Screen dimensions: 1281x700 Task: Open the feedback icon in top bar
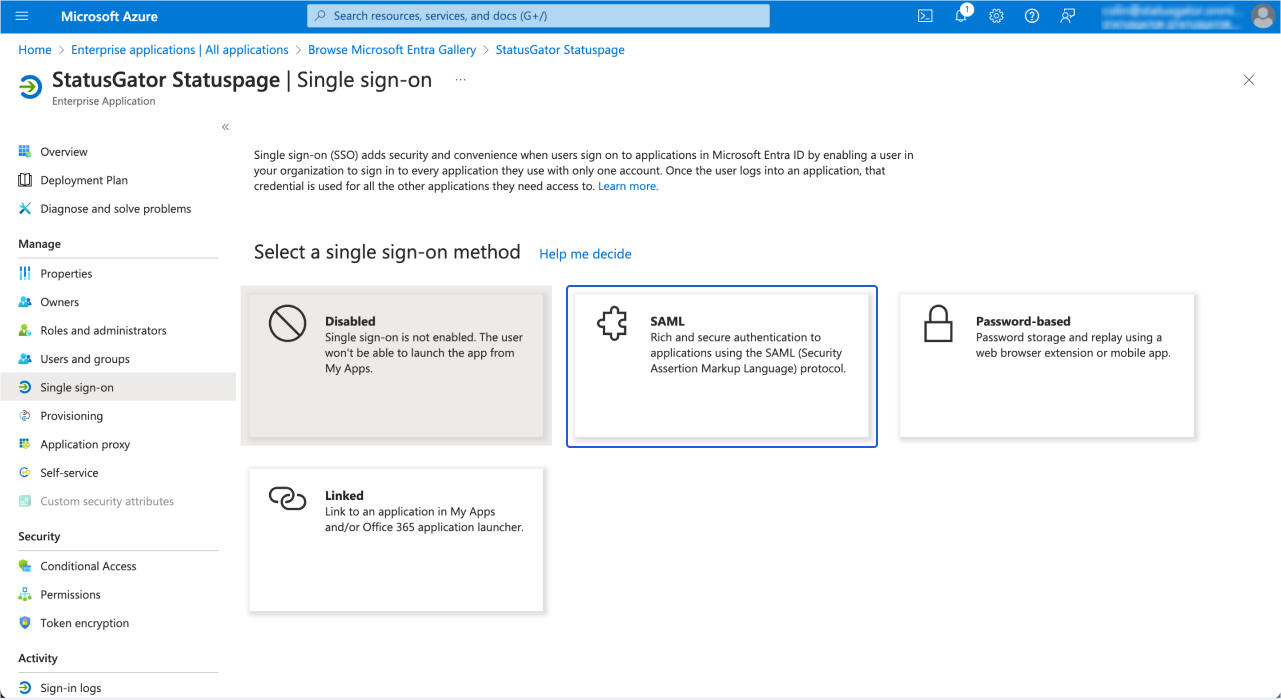coord(1068,16)
